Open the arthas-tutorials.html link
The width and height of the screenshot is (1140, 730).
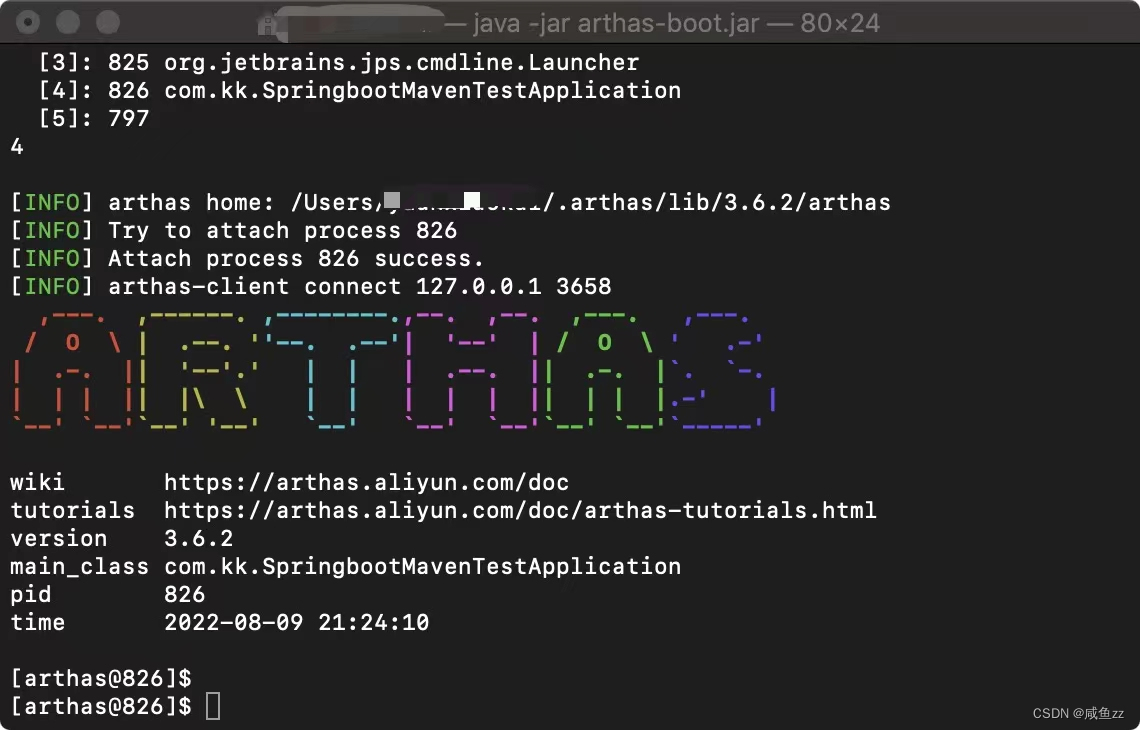point(521,510)
